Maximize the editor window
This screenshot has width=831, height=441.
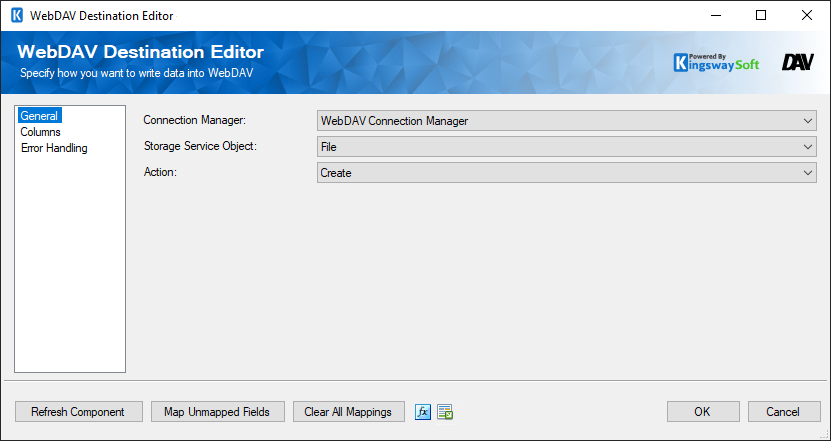click(x=761, y=15)
